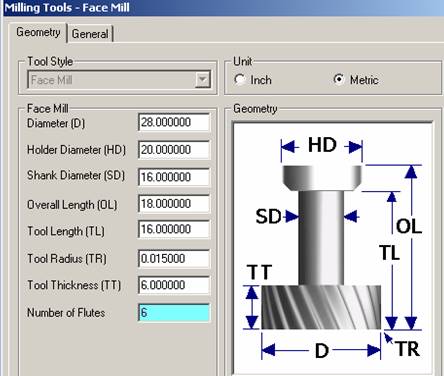Click the highlighted Number of Flutes field
Viewport: 444px width, 376px height.
click(174, 313)
